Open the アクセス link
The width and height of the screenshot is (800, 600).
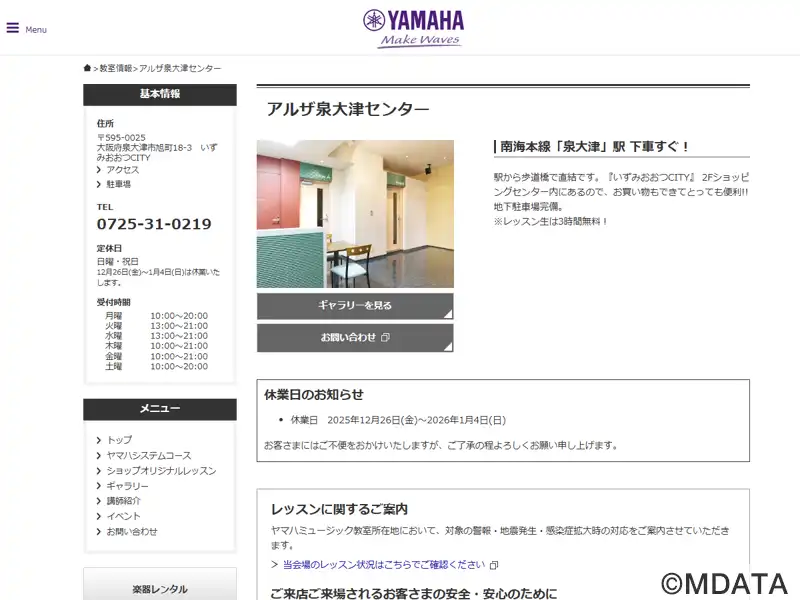pyautogui.click(x=122, y=170)
